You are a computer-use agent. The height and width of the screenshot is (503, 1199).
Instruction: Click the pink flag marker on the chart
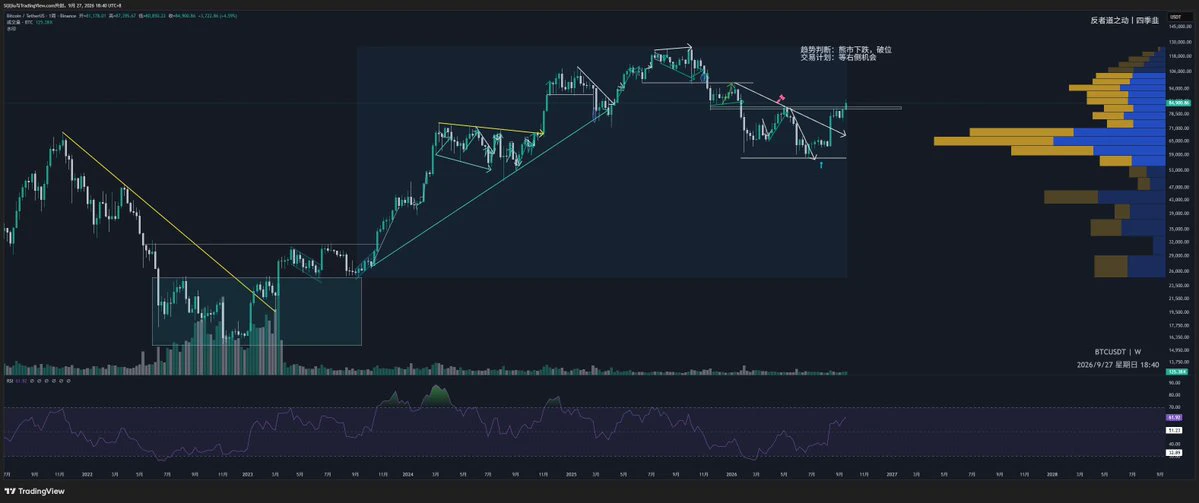click(x=781, y=98)
